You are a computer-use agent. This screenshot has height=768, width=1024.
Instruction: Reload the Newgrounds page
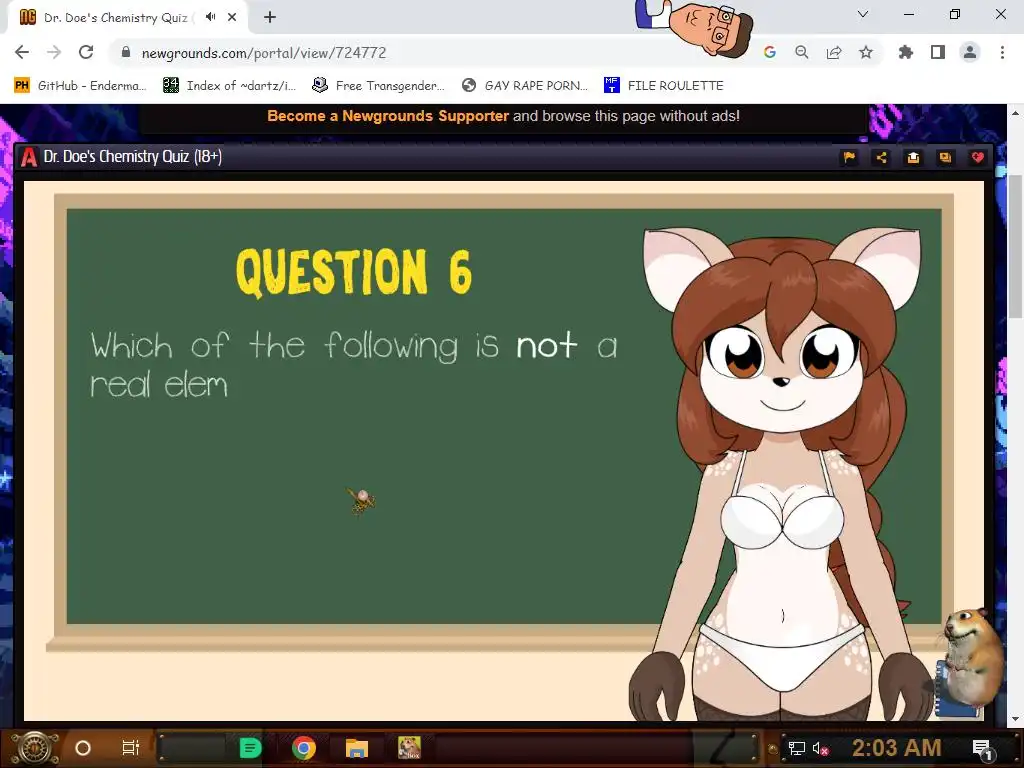[x=86, y=52]
